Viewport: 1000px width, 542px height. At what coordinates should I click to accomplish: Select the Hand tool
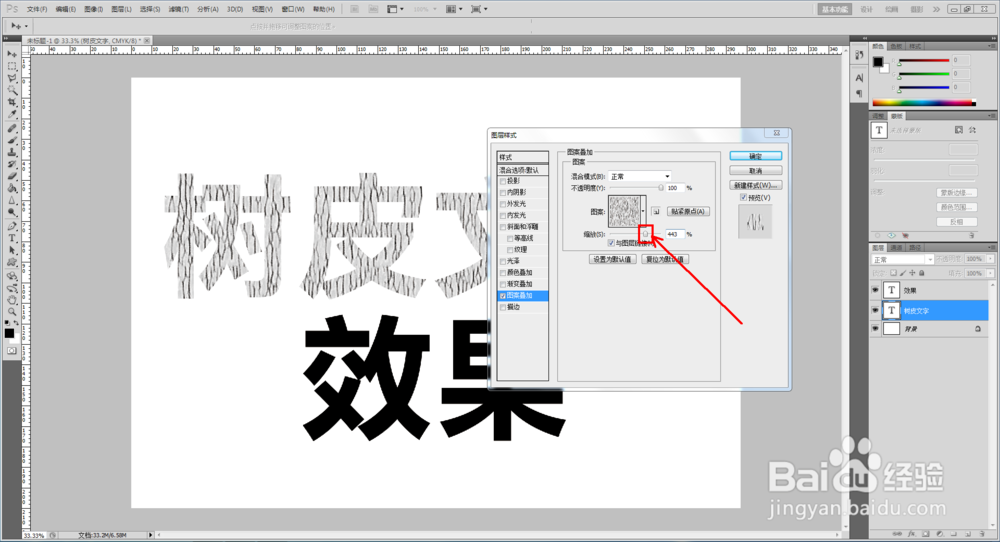tap(11, 300)
